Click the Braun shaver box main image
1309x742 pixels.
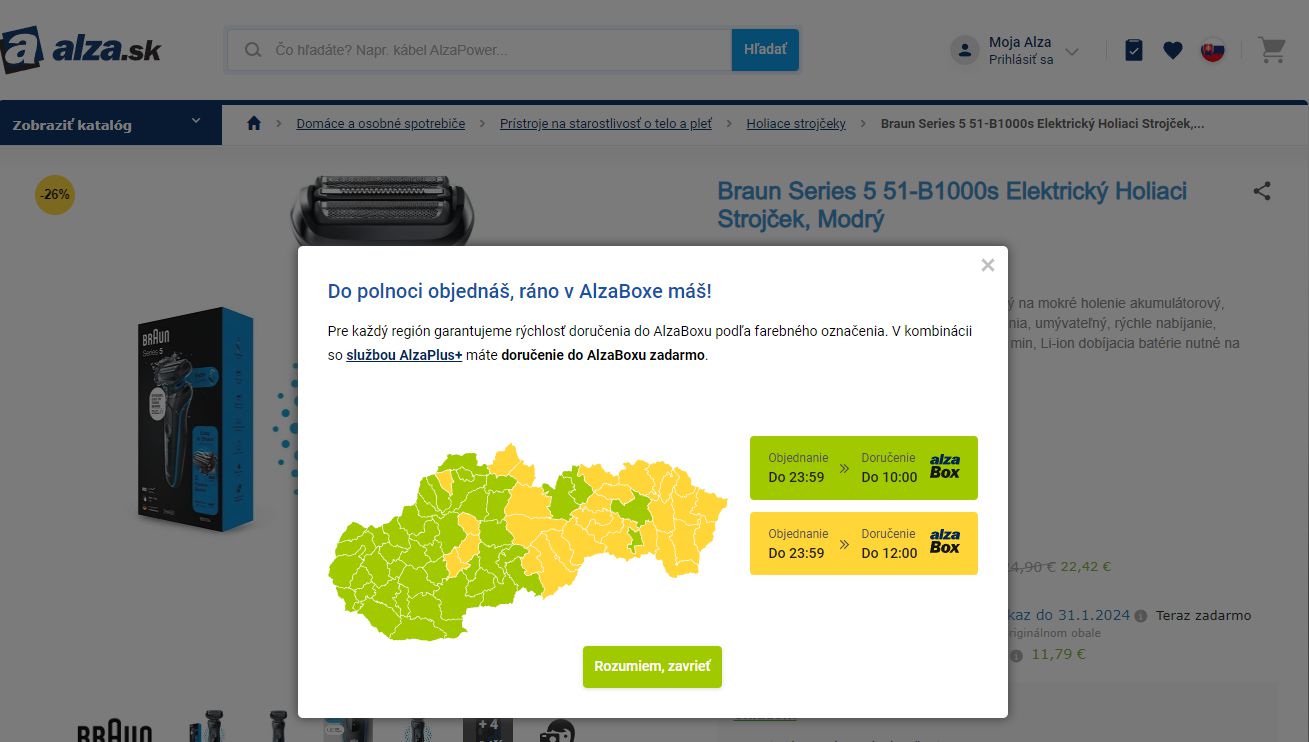(196, 419)
